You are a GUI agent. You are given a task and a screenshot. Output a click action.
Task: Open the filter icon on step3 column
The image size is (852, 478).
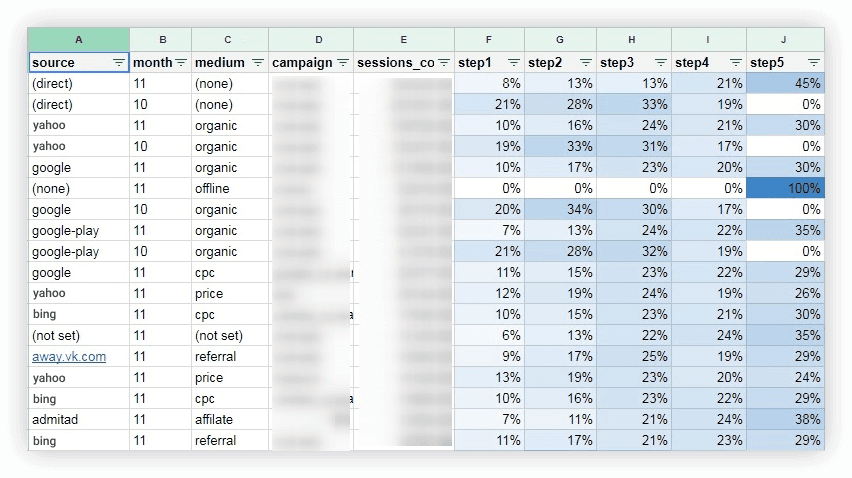point(661,63)
